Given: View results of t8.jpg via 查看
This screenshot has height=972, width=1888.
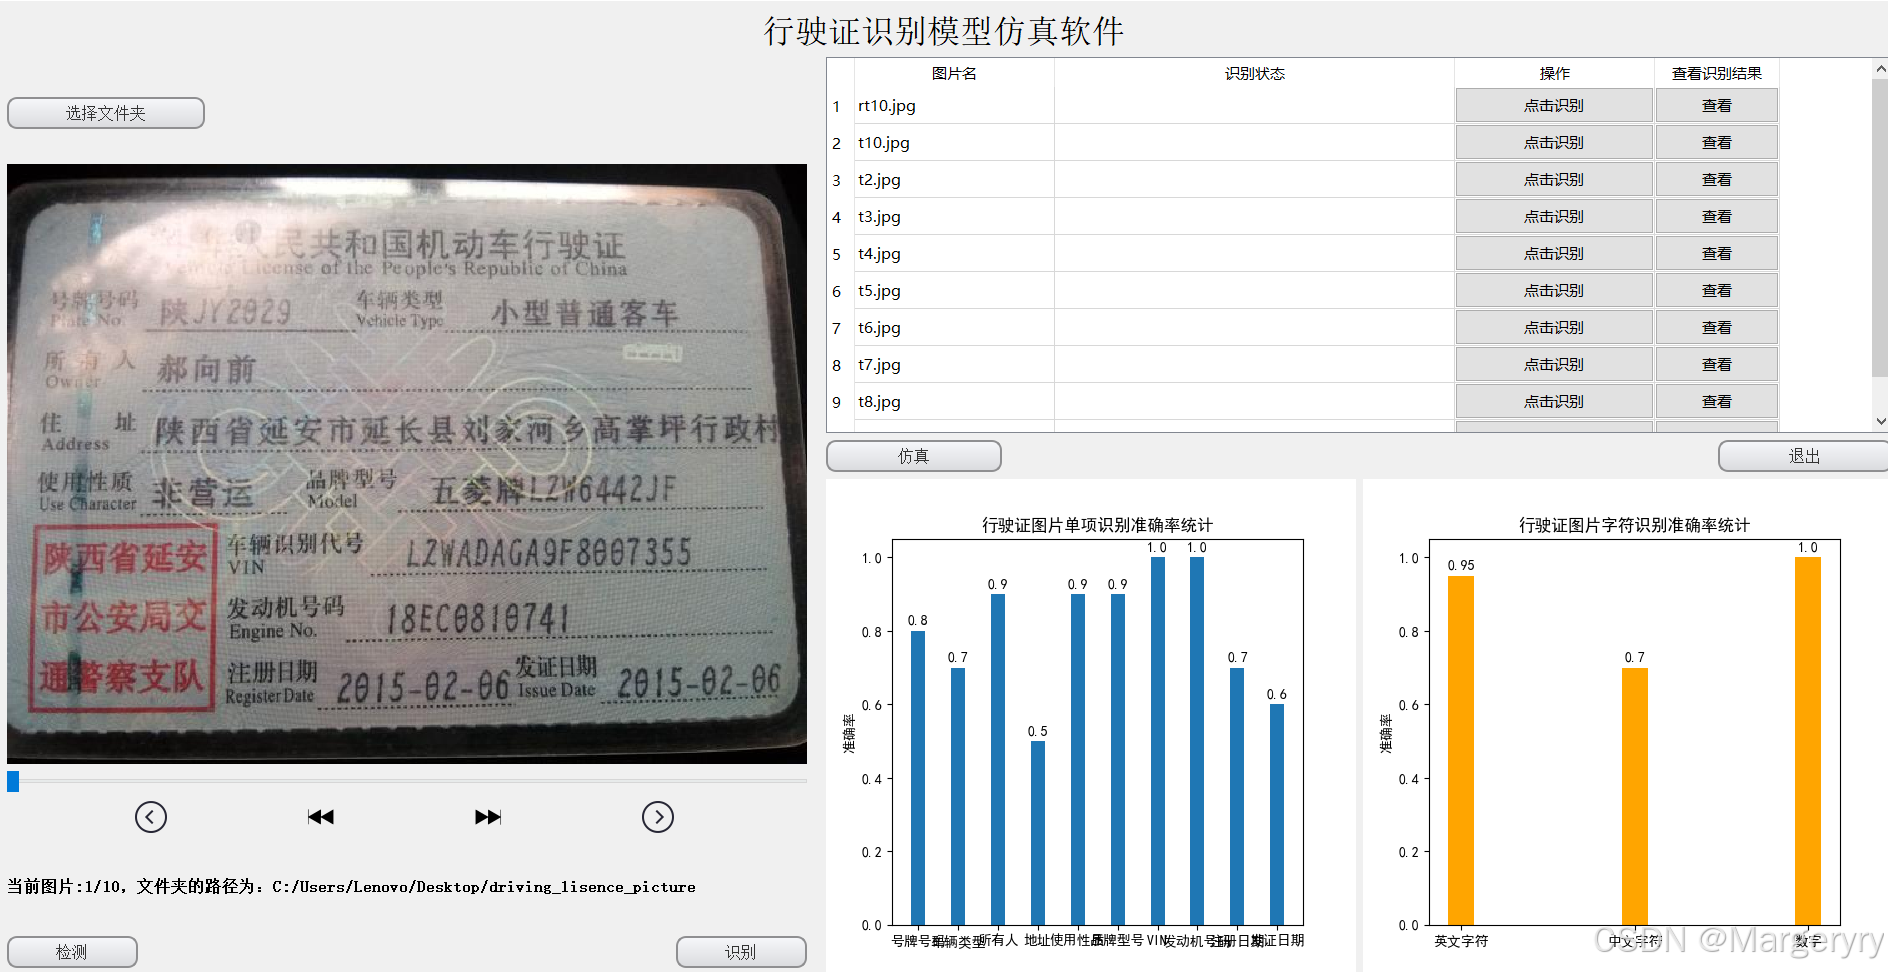Looking at the screenshot, I should [x=1717, y=401].
